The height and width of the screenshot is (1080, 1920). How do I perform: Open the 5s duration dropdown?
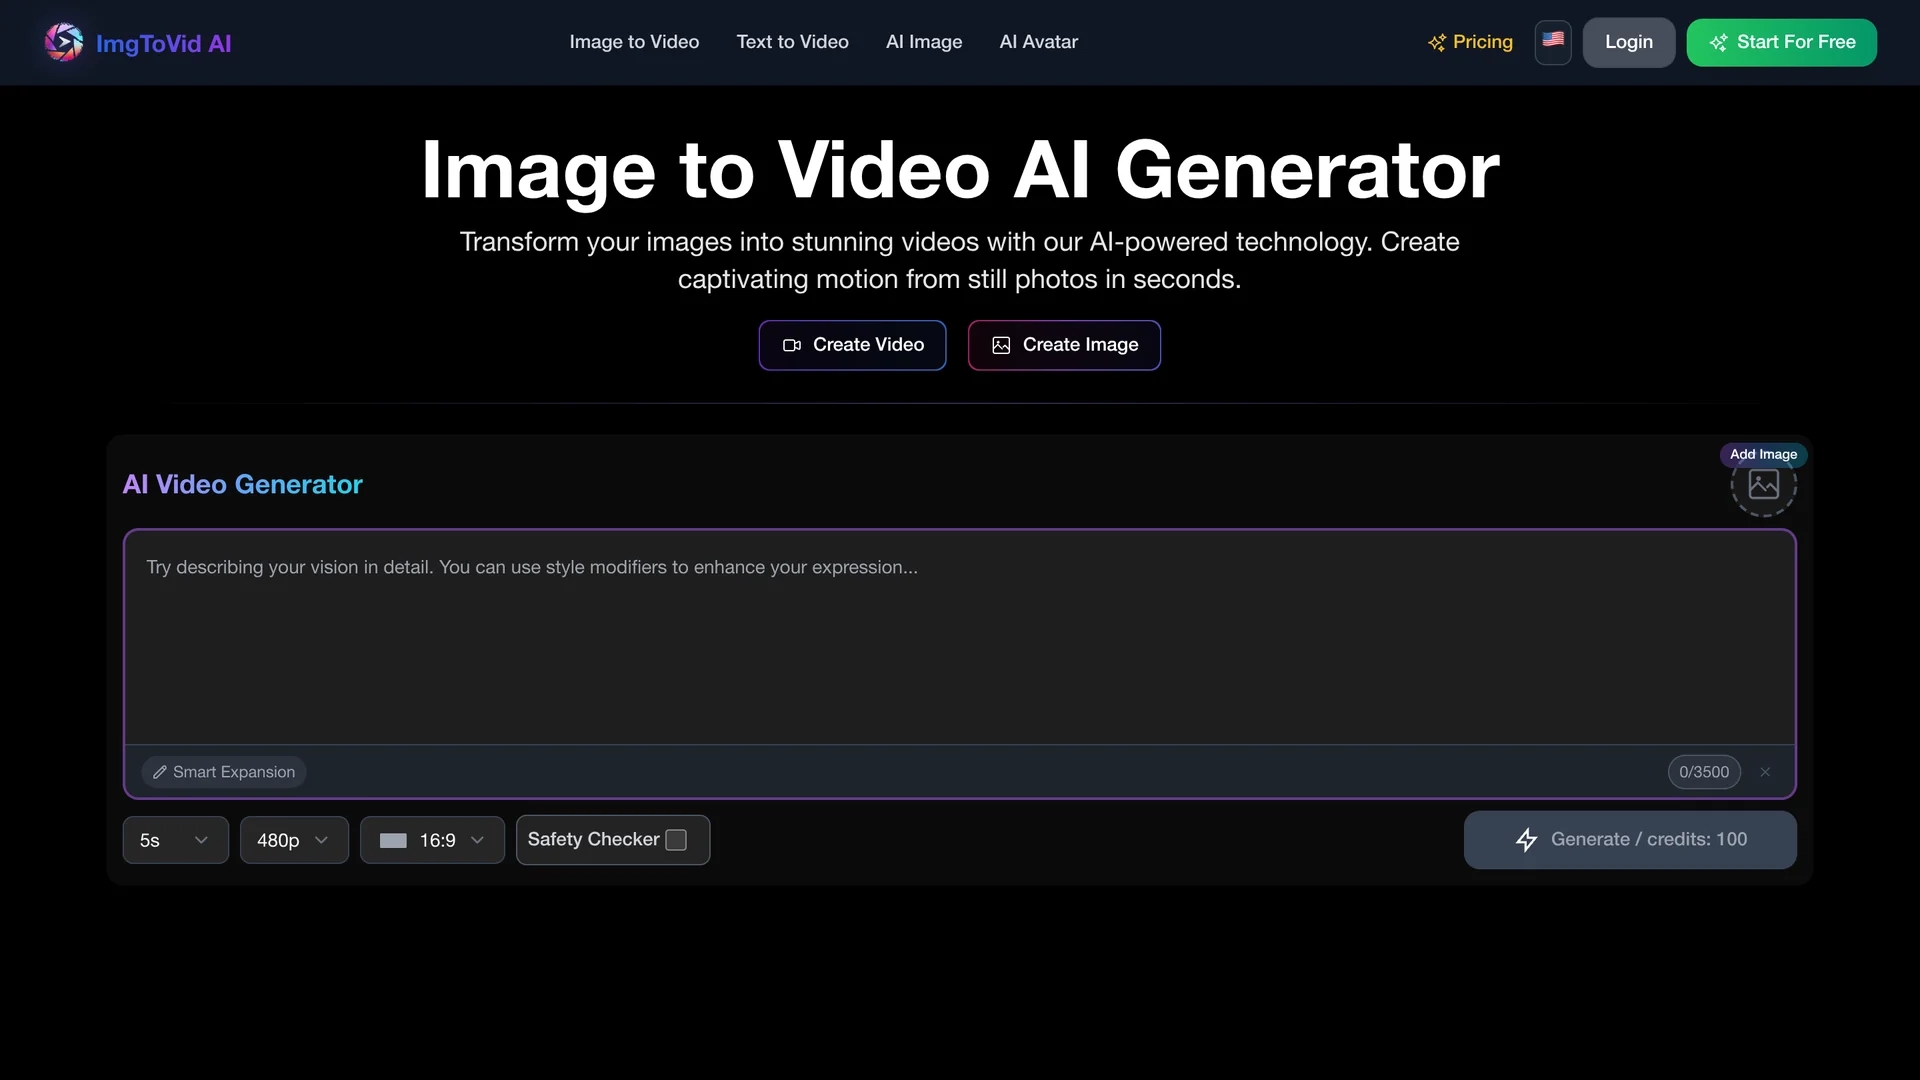tap(175, 840)
